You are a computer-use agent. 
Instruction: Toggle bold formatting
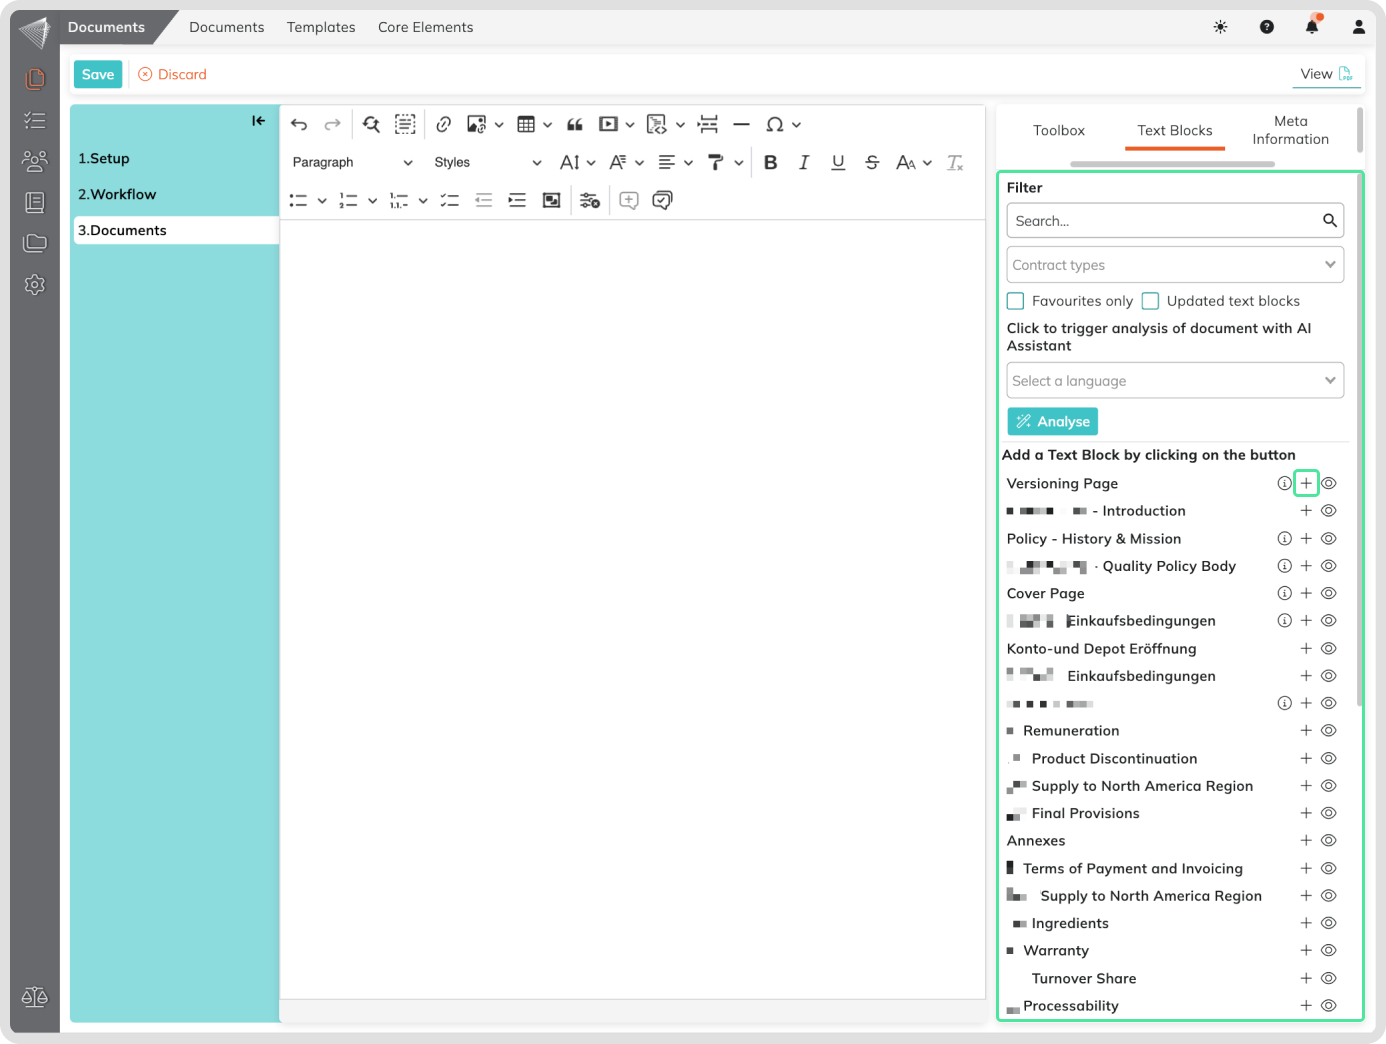point(770,163)
